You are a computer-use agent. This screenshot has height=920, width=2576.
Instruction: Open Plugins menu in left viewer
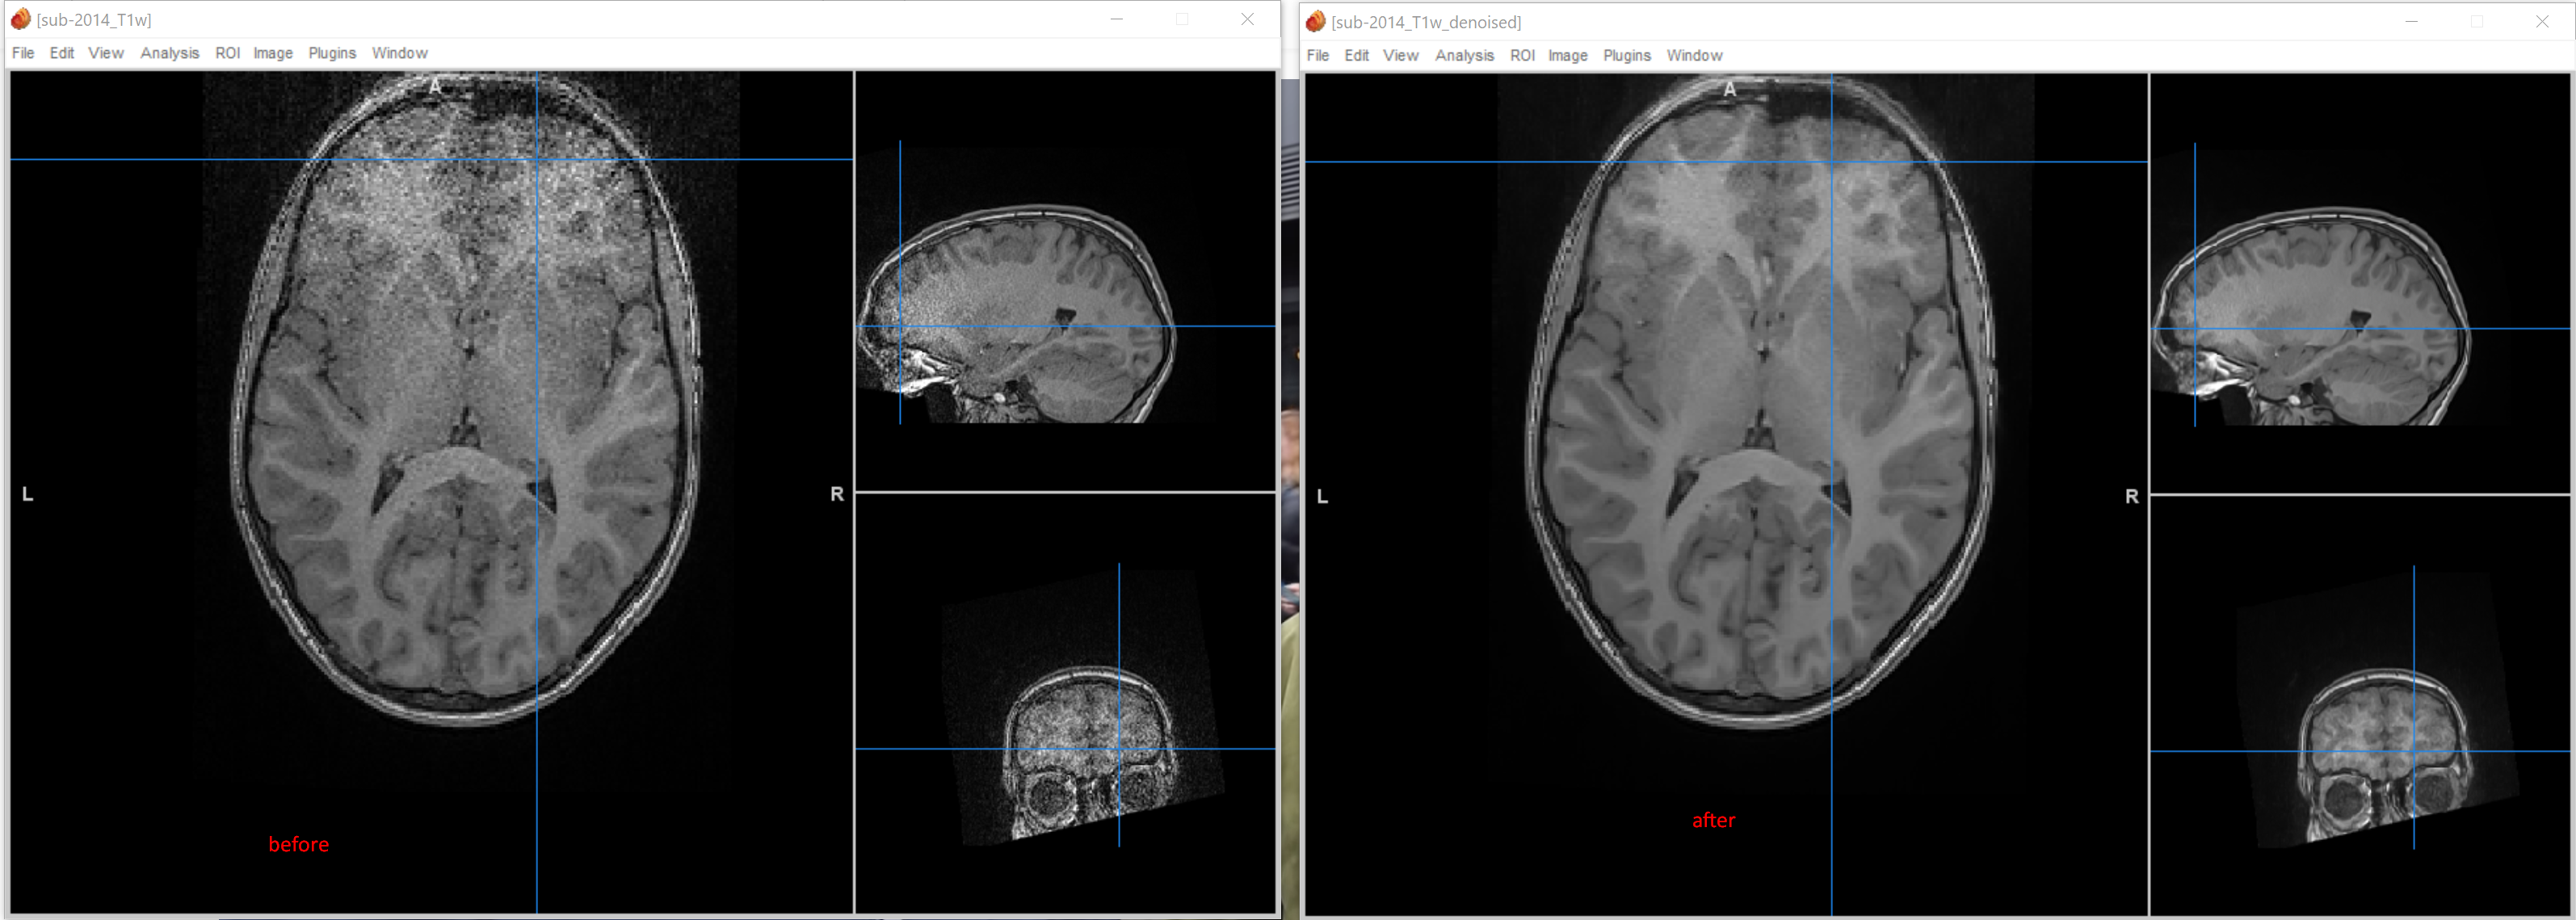(332, 53)
